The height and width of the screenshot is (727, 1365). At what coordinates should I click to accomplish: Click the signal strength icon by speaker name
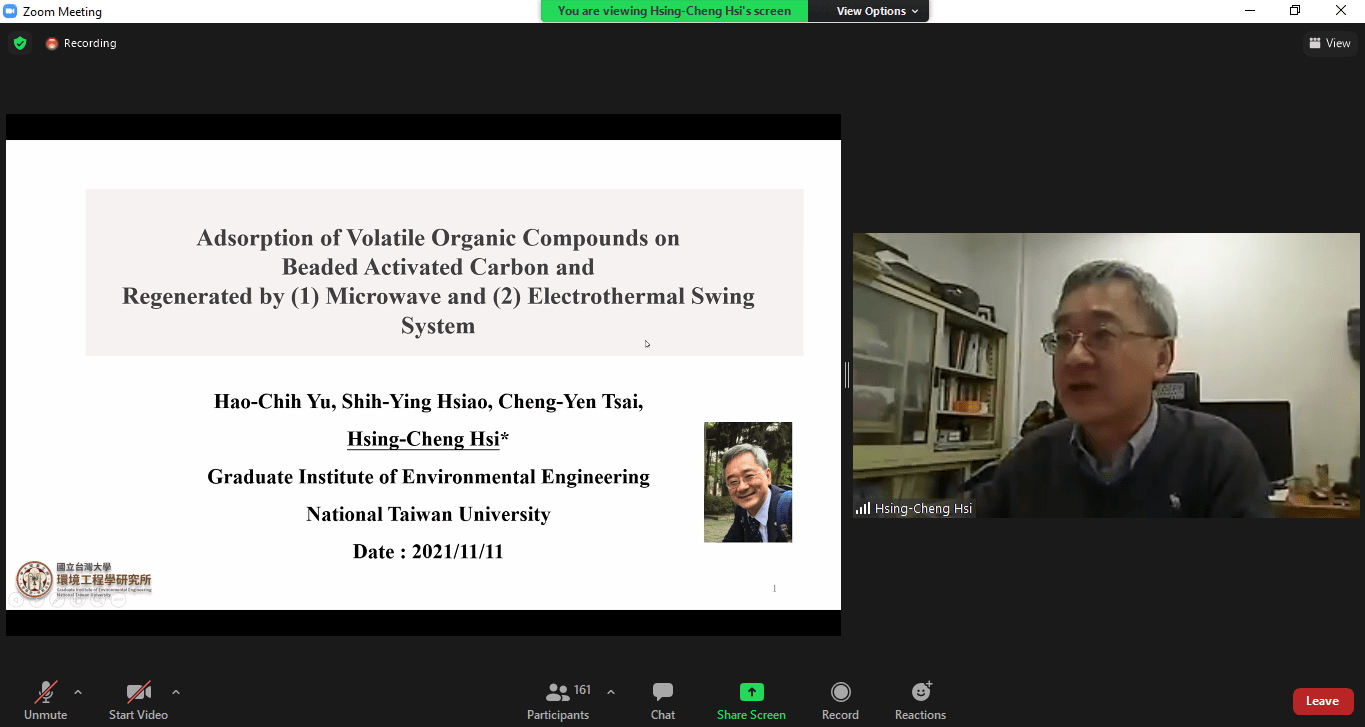(x=862, y=509)
